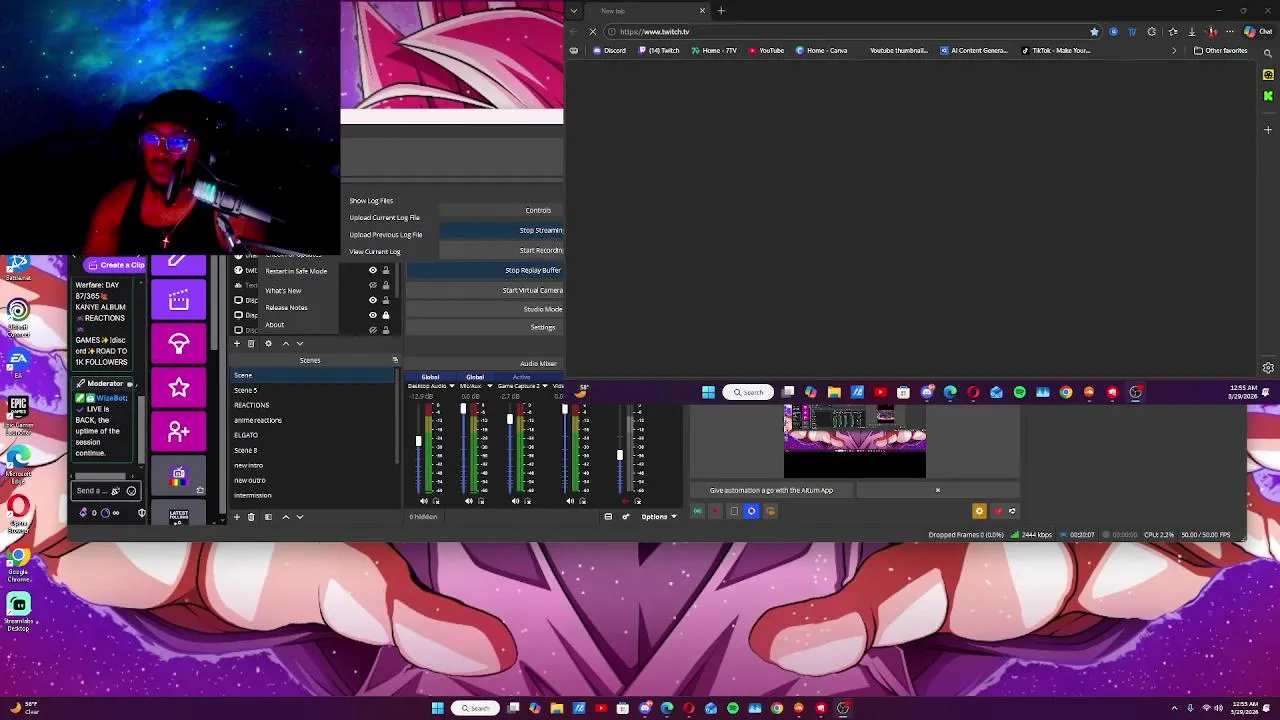The image size is (1280, 720).
Task: Click the favorite star in the browser address bar
Action: click(x=1094, y=31)
